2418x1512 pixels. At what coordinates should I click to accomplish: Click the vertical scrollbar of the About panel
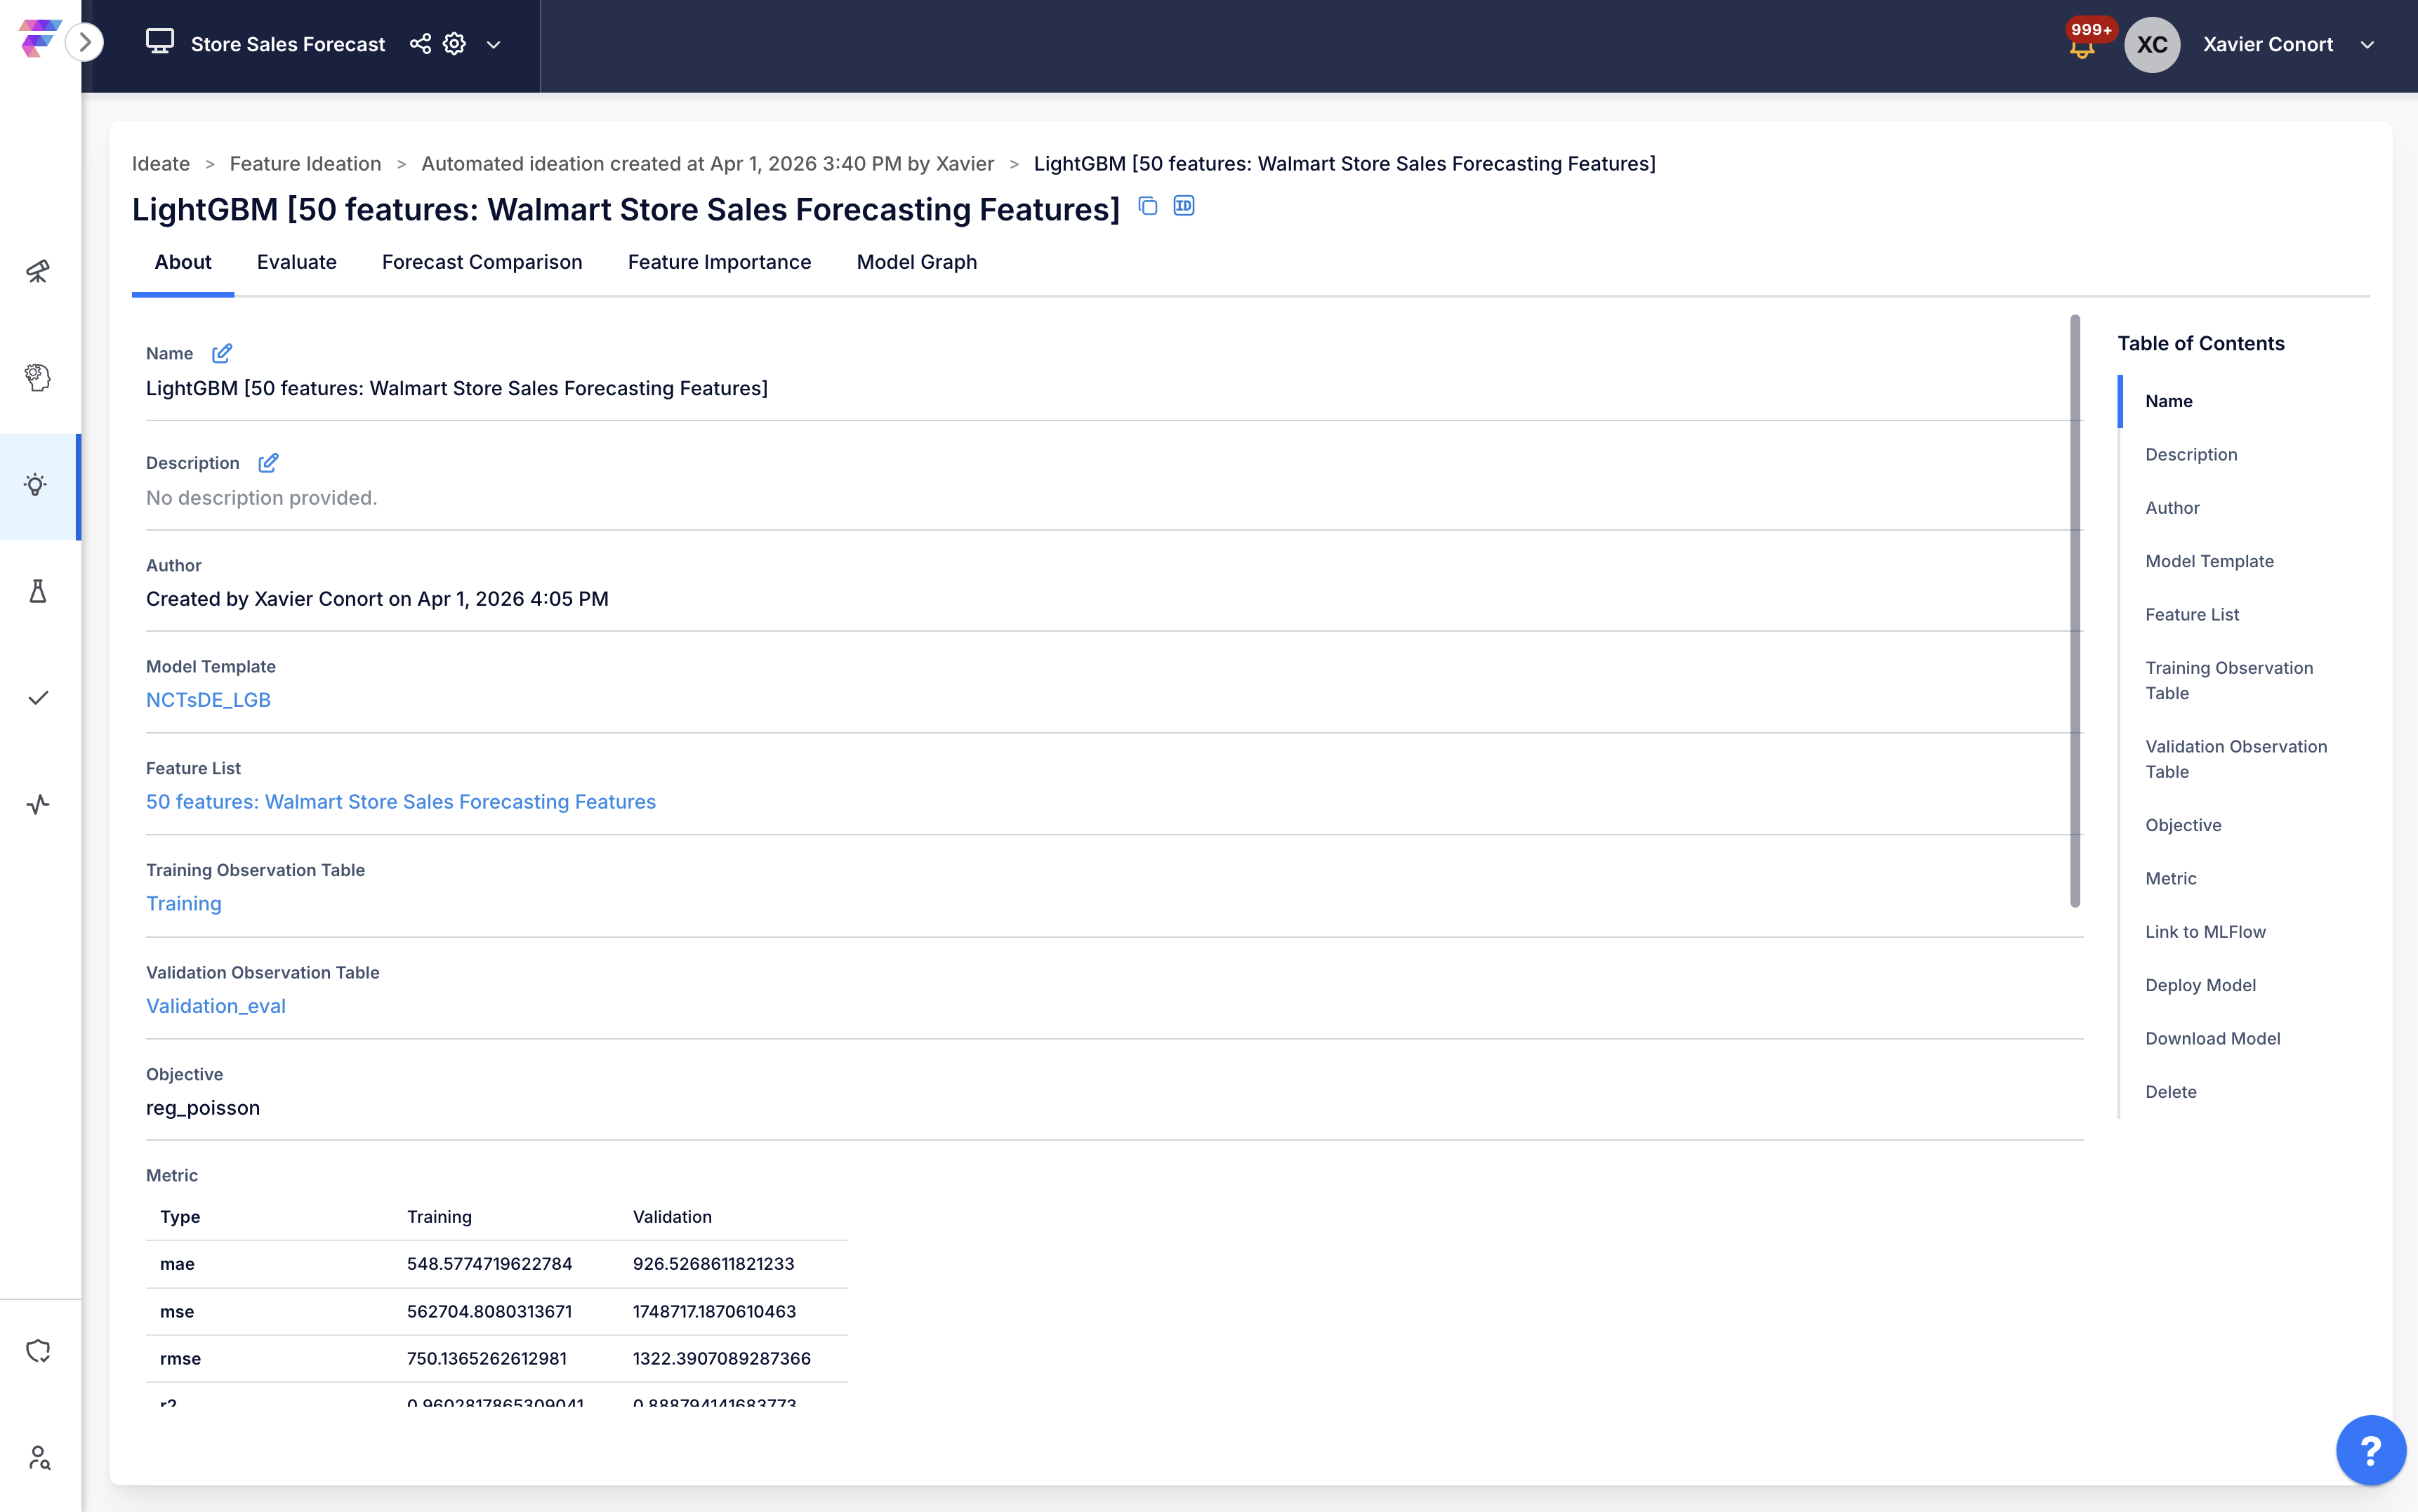pyautogui.click(x=2075, y=610)
